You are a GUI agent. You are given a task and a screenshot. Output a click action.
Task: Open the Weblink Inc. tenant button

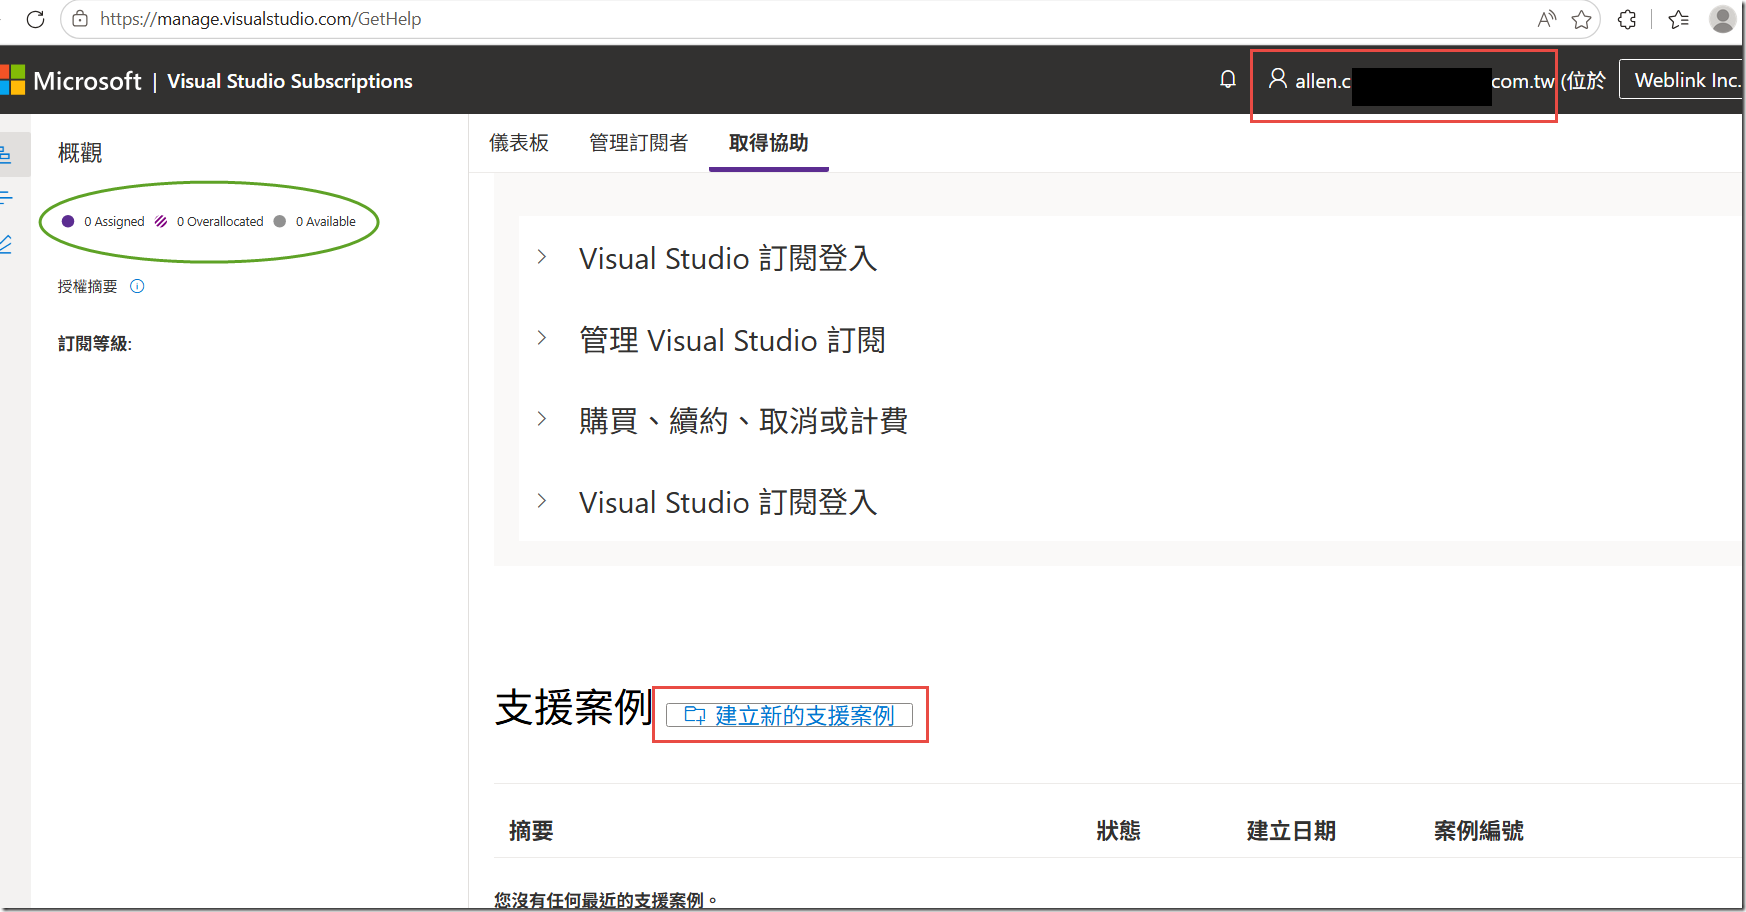pyautogui.click(x=1682, y=80)
